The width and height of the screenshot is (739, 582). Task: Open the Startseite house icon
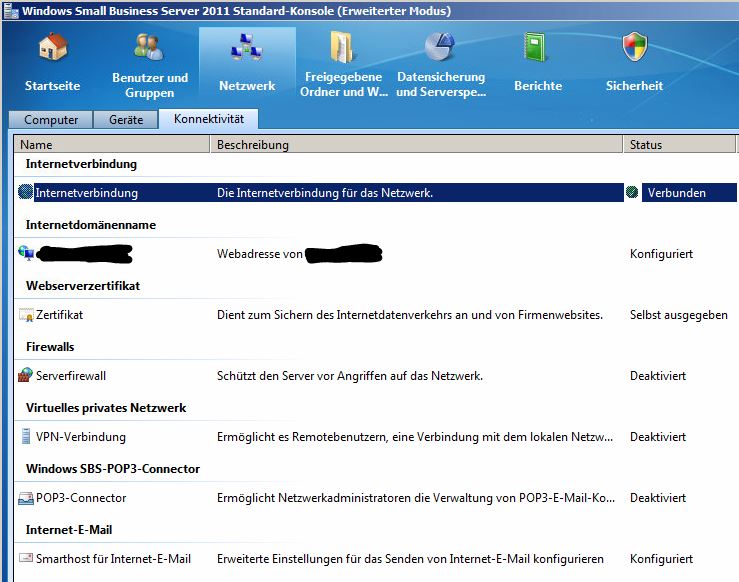(53, 46)
